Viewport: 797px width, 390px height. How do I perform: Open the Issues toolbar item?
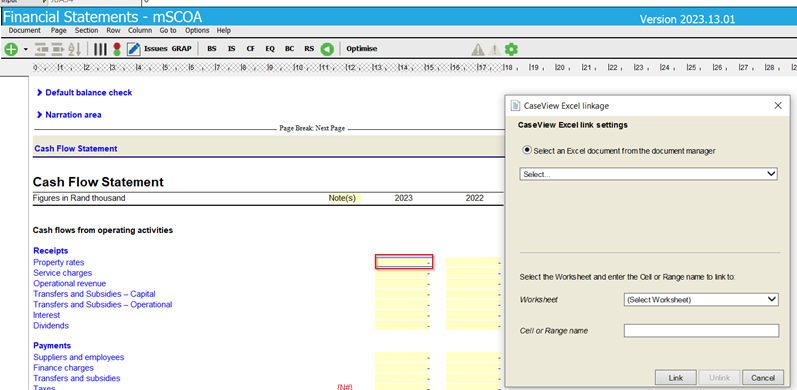click(156, 49)
